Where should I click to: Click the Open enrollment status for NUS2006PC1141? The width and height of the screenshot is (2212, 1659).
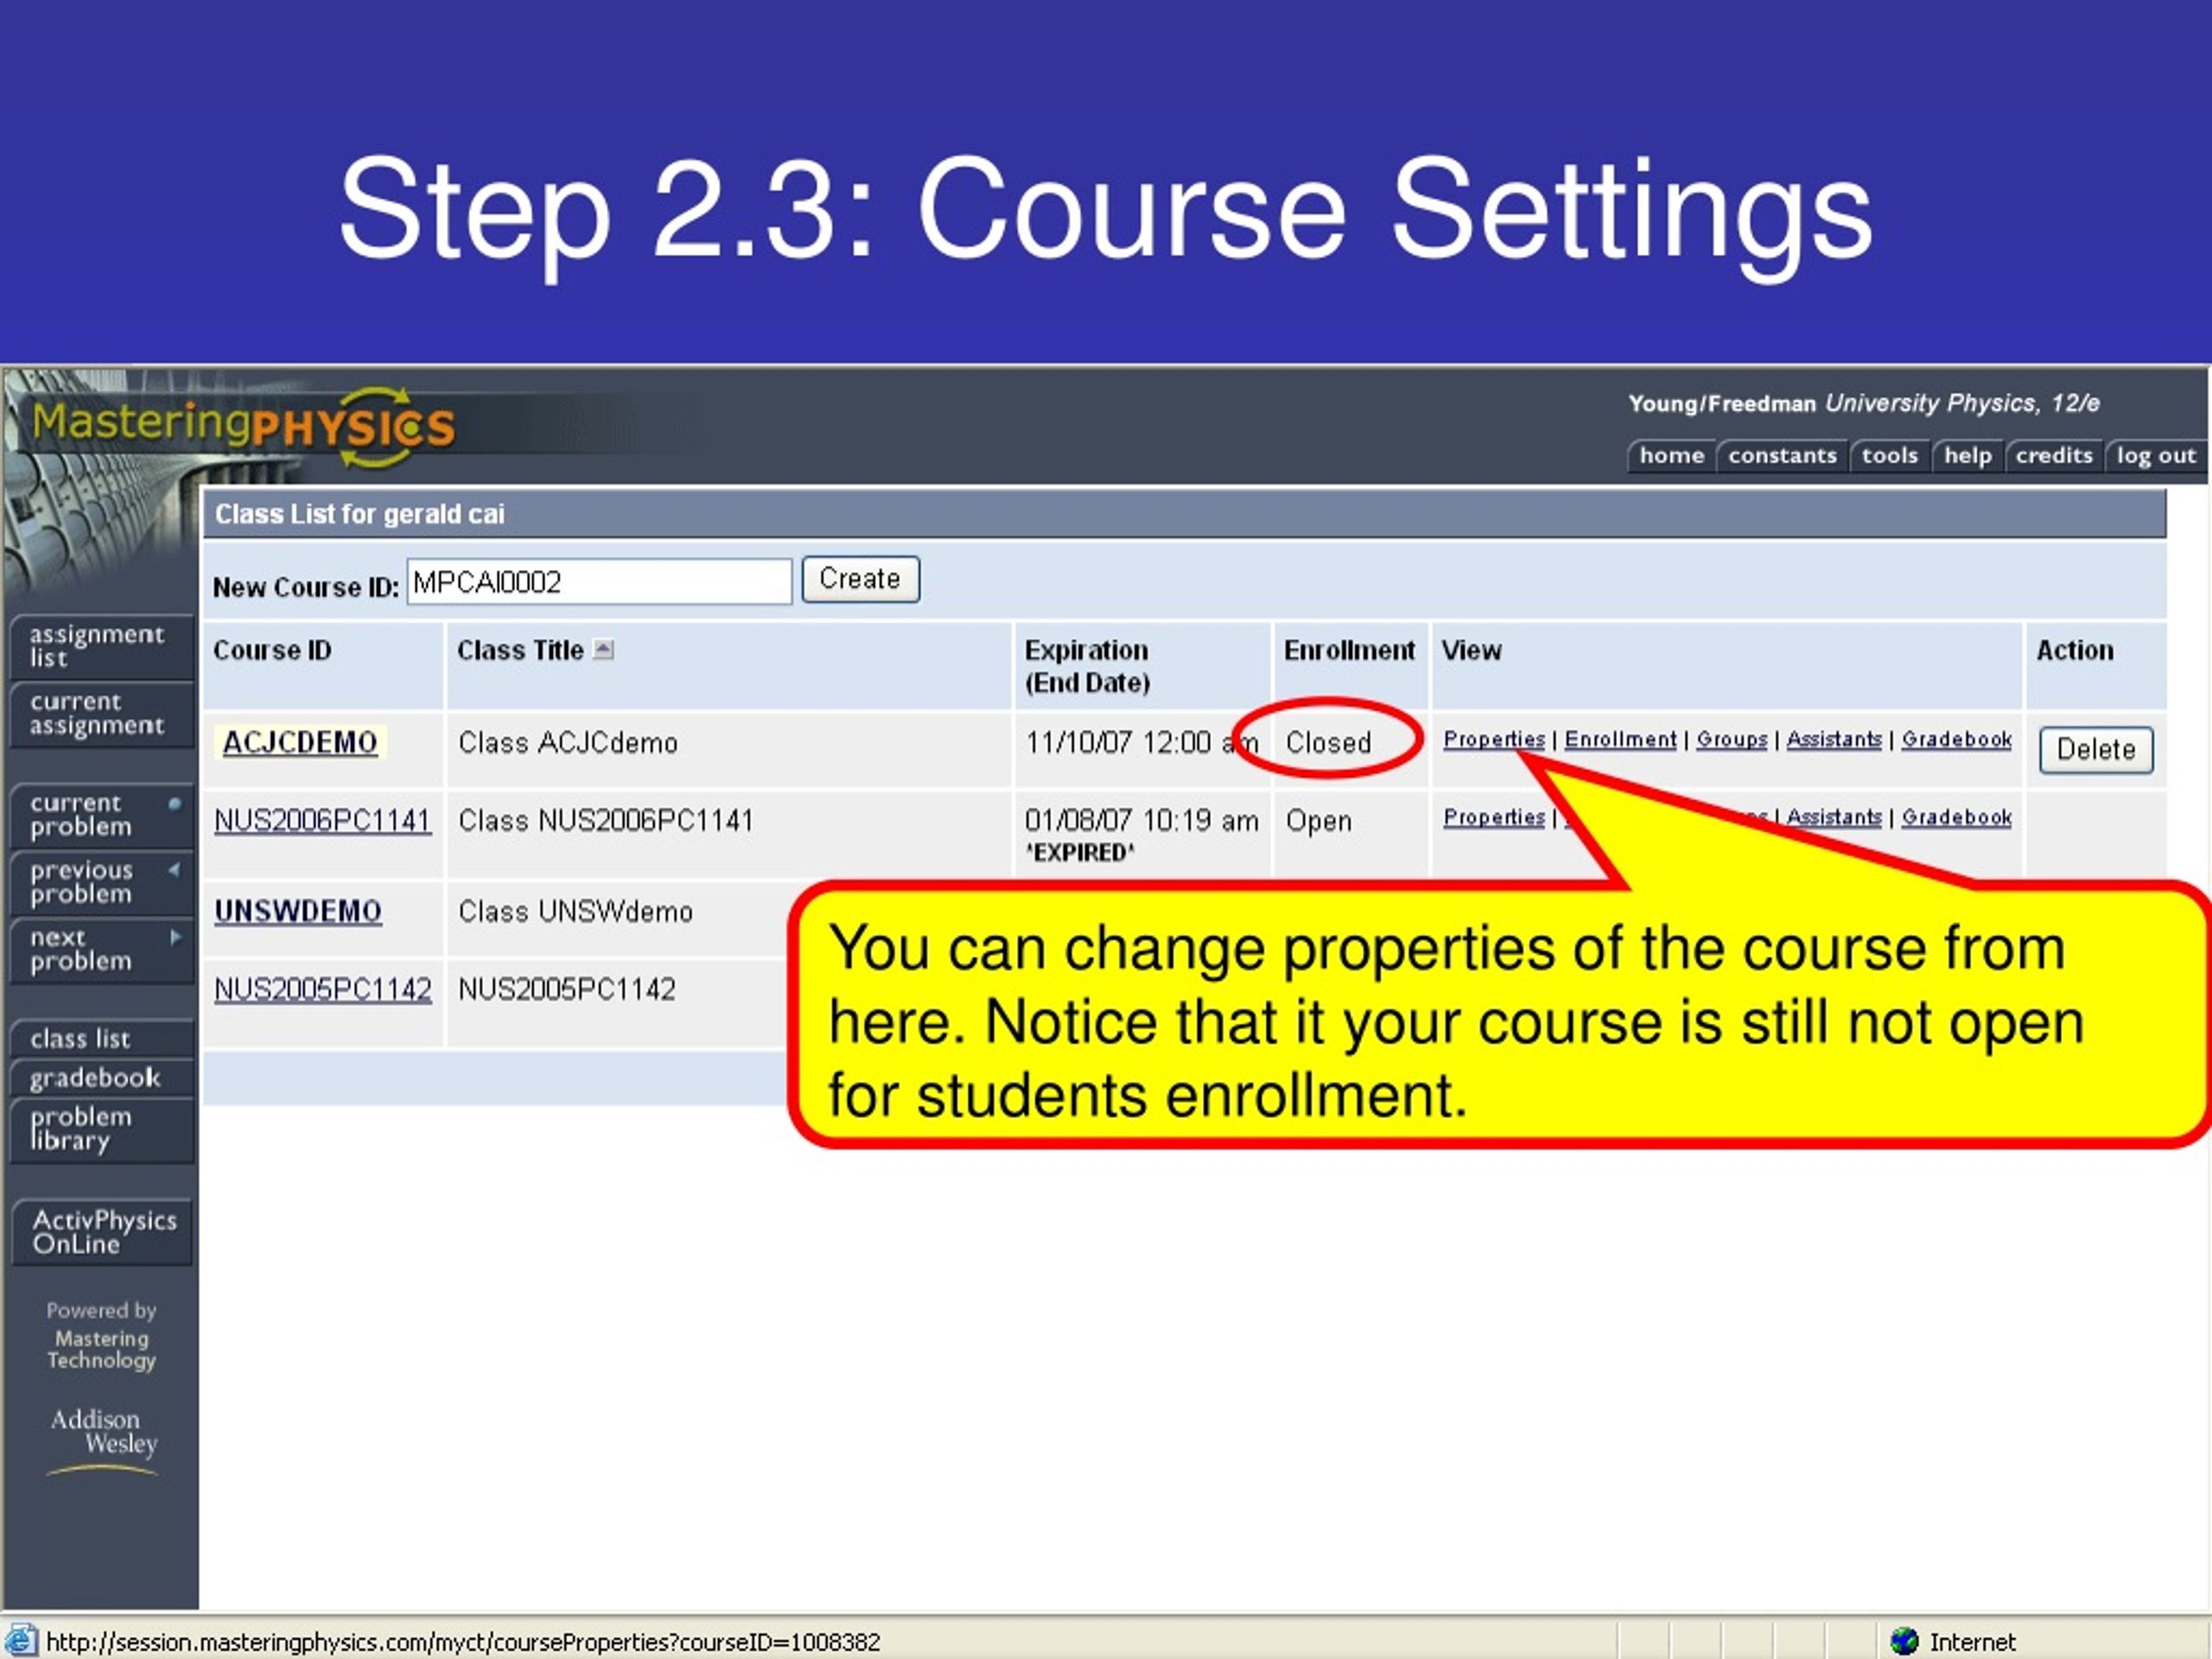point(1318,820)
